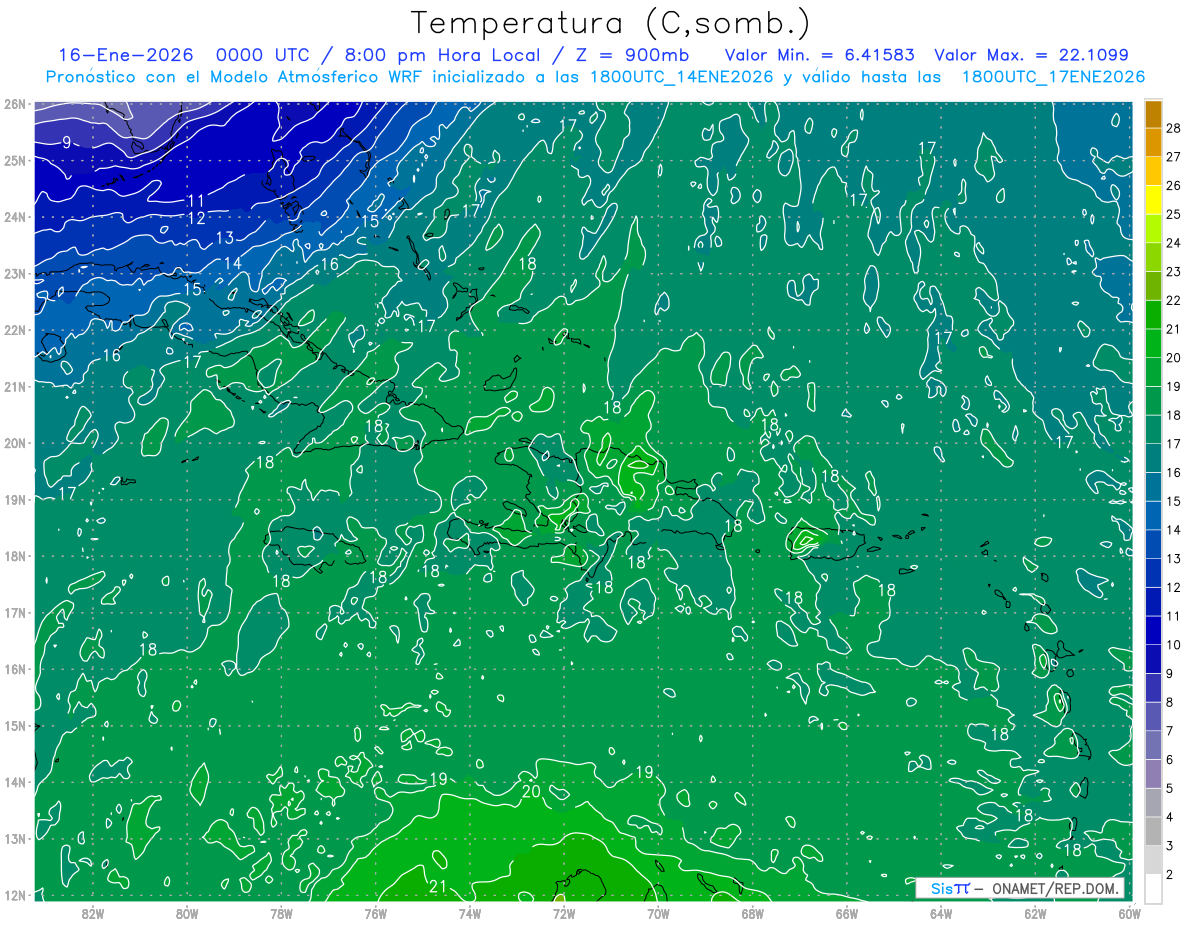Click the "68W" longitude axis label
The image size is (1200, 927).
[753, 913]
